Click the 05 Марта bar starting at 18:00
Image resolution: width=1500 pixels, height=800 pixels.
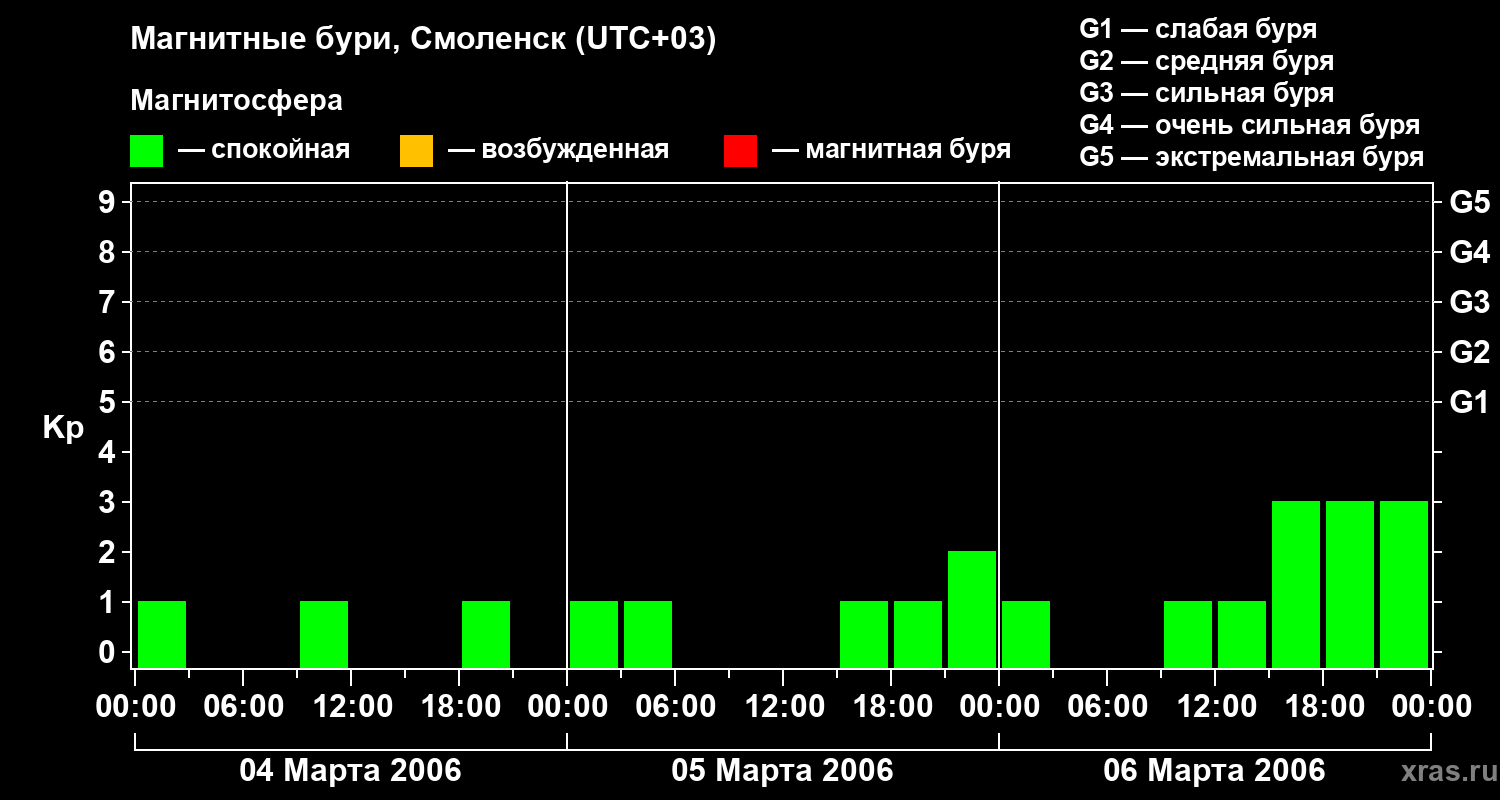918,634
